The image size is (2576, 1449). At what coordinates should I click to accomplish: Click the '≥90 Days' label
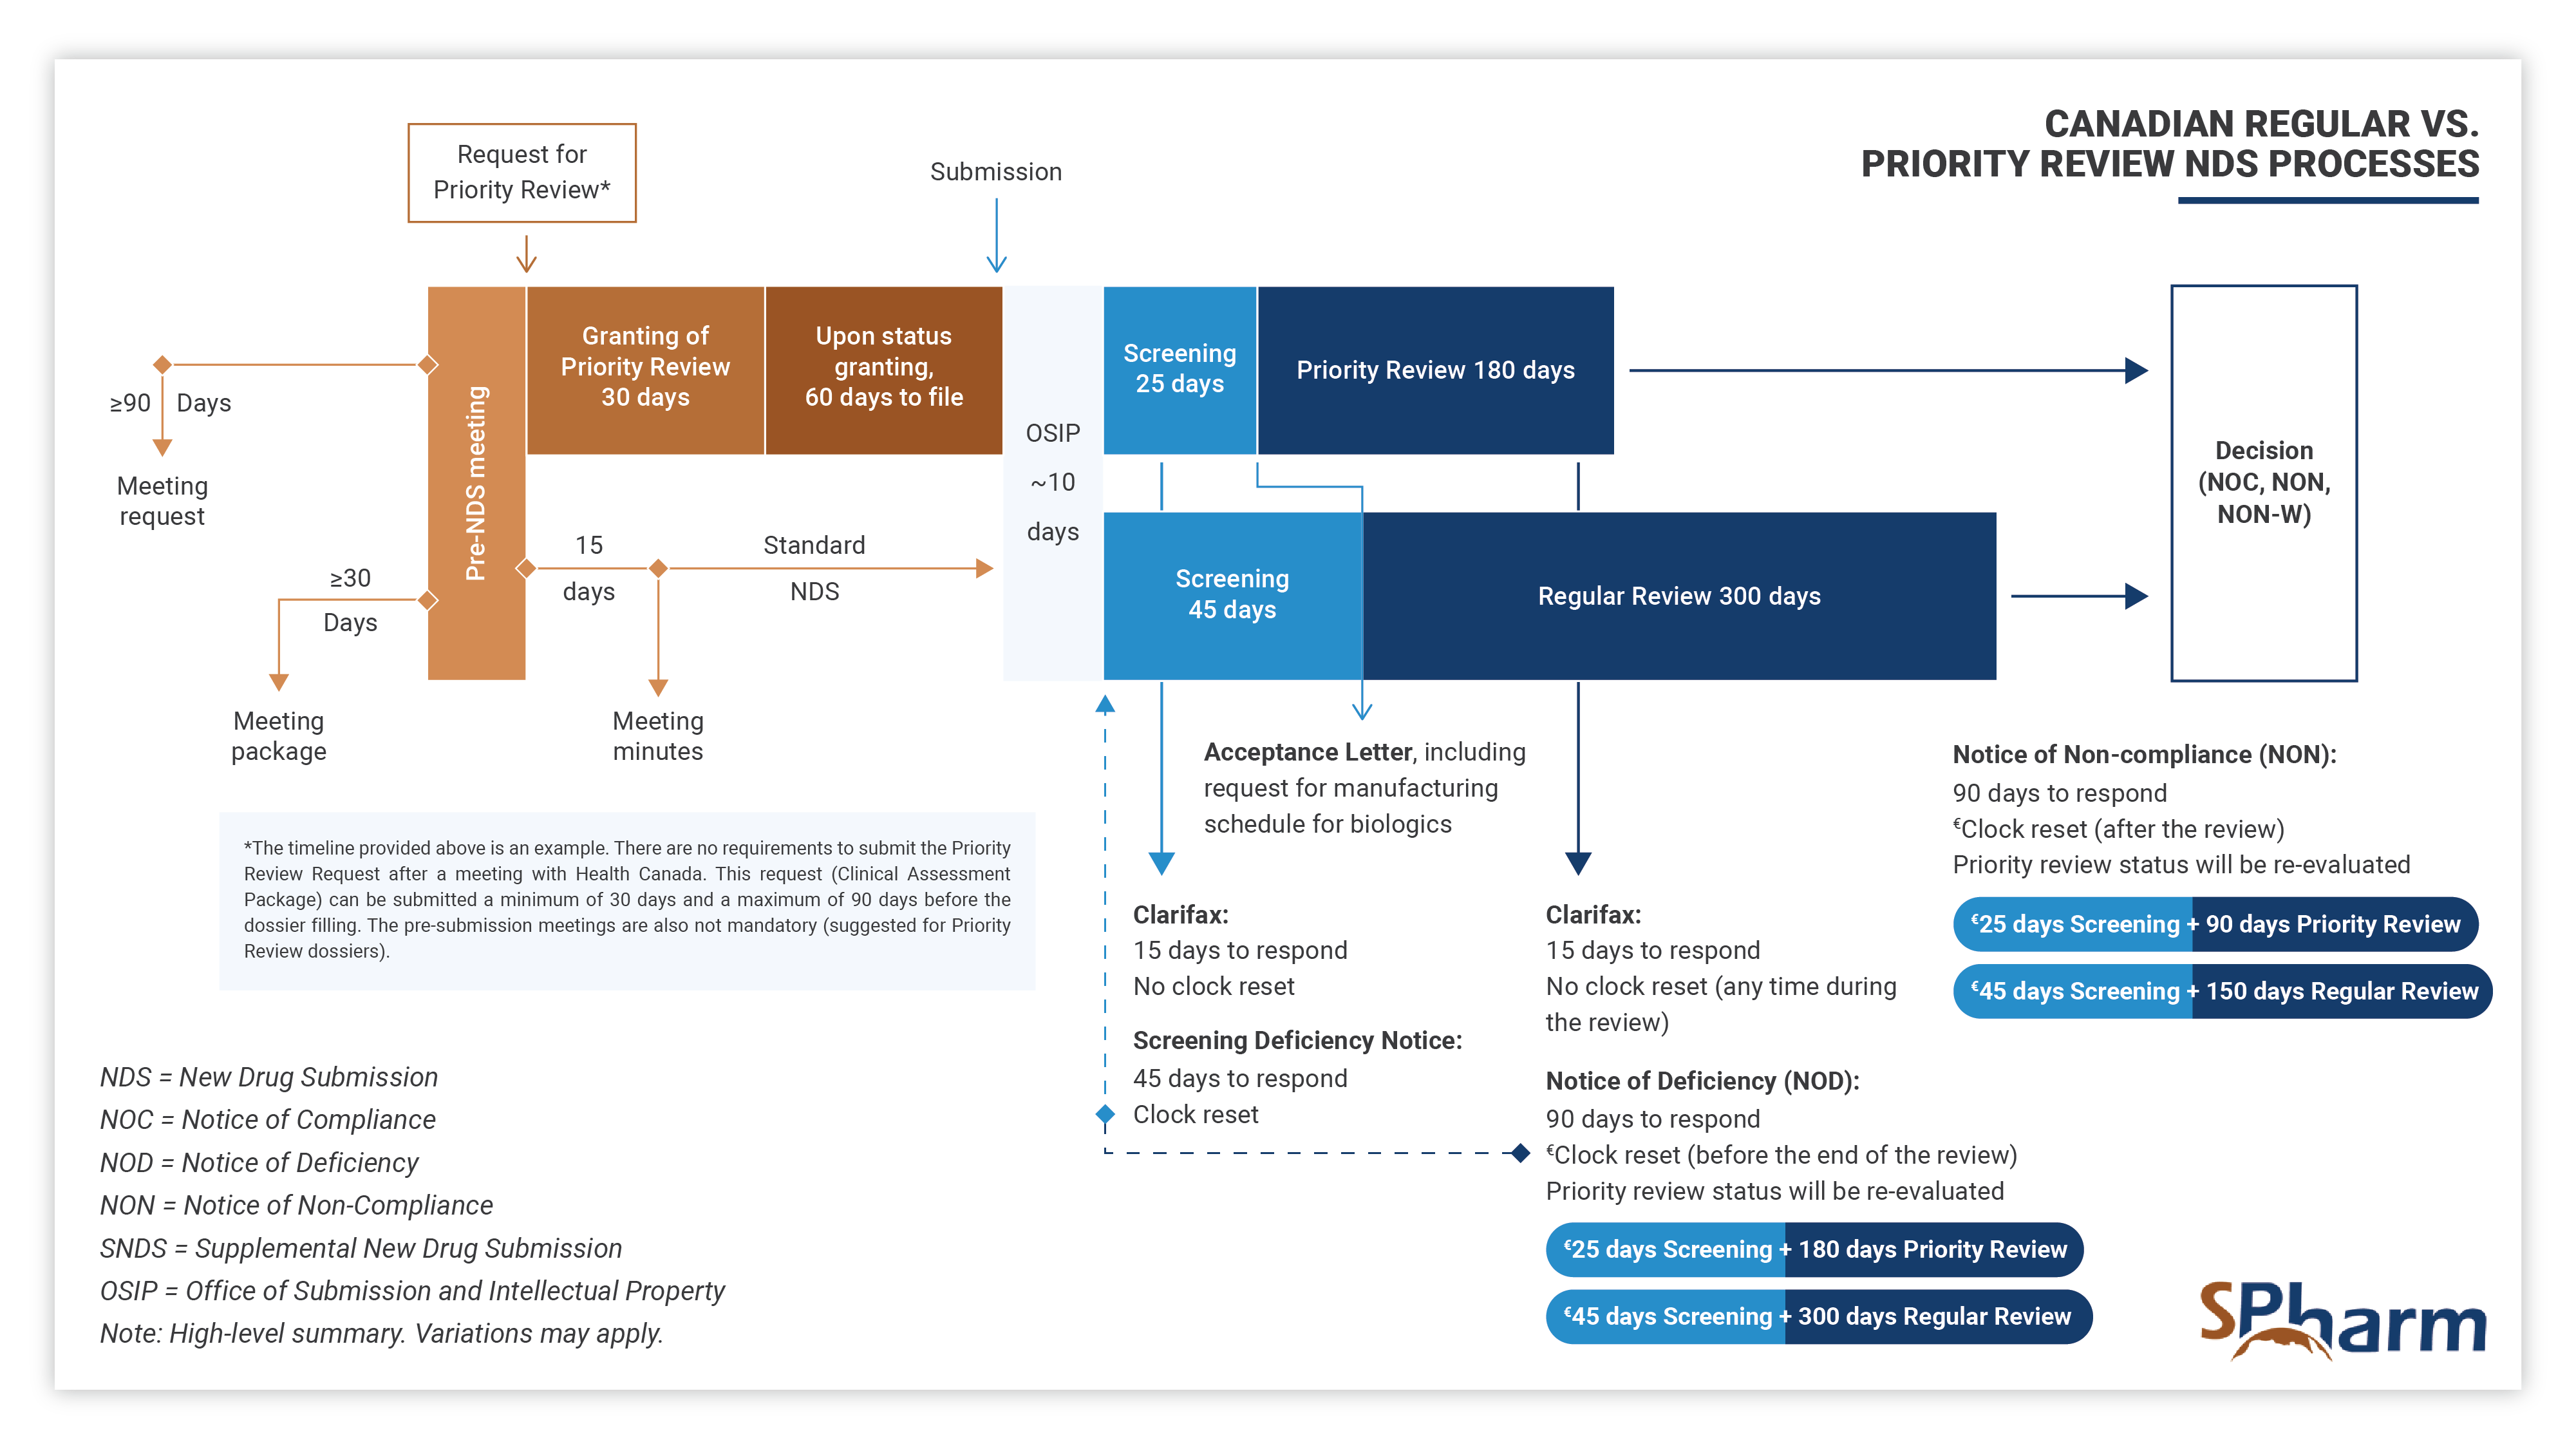tap(170, 403)
